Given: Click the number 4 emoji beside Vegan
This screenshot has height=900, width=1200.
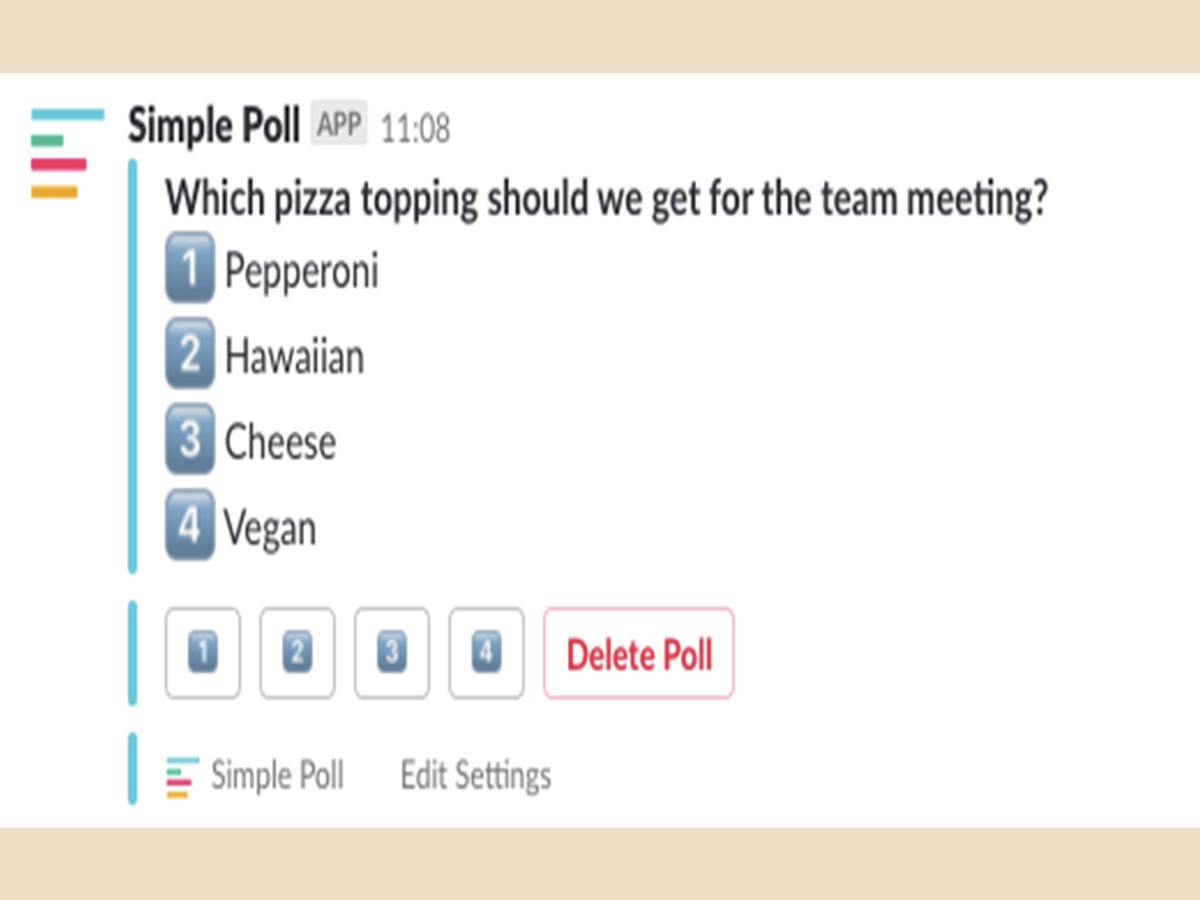Looking at the screenshot, I should tap(190, 525).
